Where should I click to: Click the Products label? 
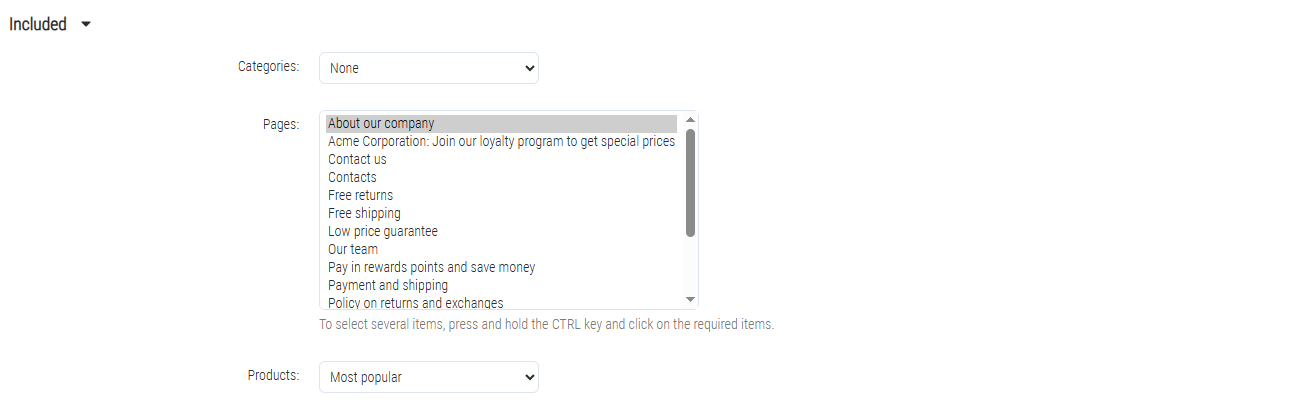pyautogui.click(x=273, y=375)
